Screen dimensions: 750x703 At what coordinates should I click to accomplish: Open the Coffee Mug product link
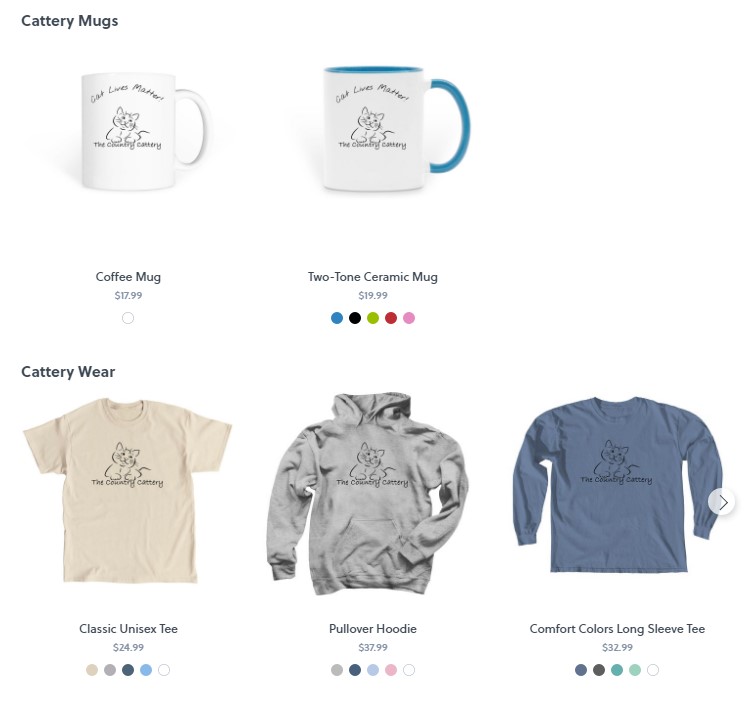click(128, 277)
